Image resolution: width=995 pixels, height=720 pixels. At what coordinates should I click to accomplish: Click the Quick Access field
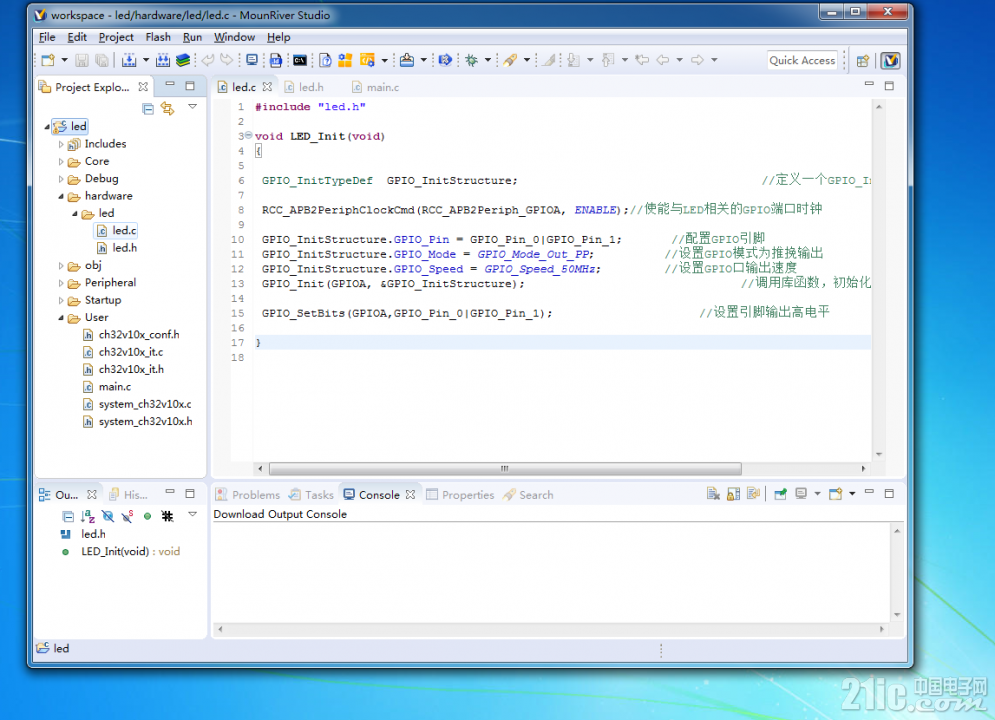[x=802, y=61]
